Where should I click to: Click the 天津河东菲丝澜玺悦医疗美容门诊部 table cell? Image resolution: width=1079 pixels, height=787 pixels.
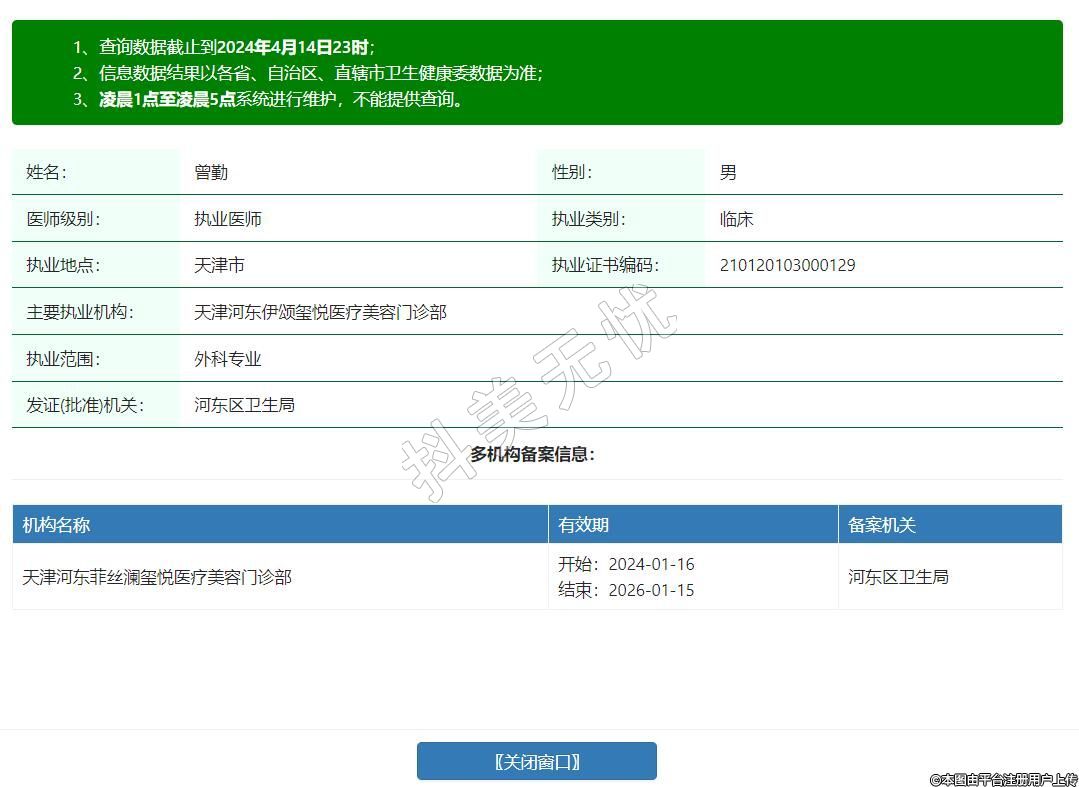(157, 577)
